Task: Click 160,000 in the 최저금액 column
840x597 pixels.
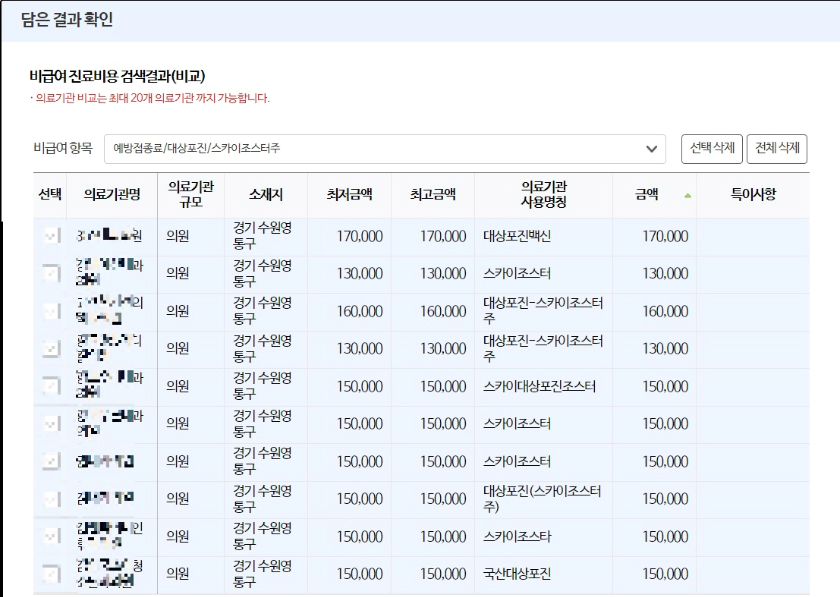Action: coord(359,311)
